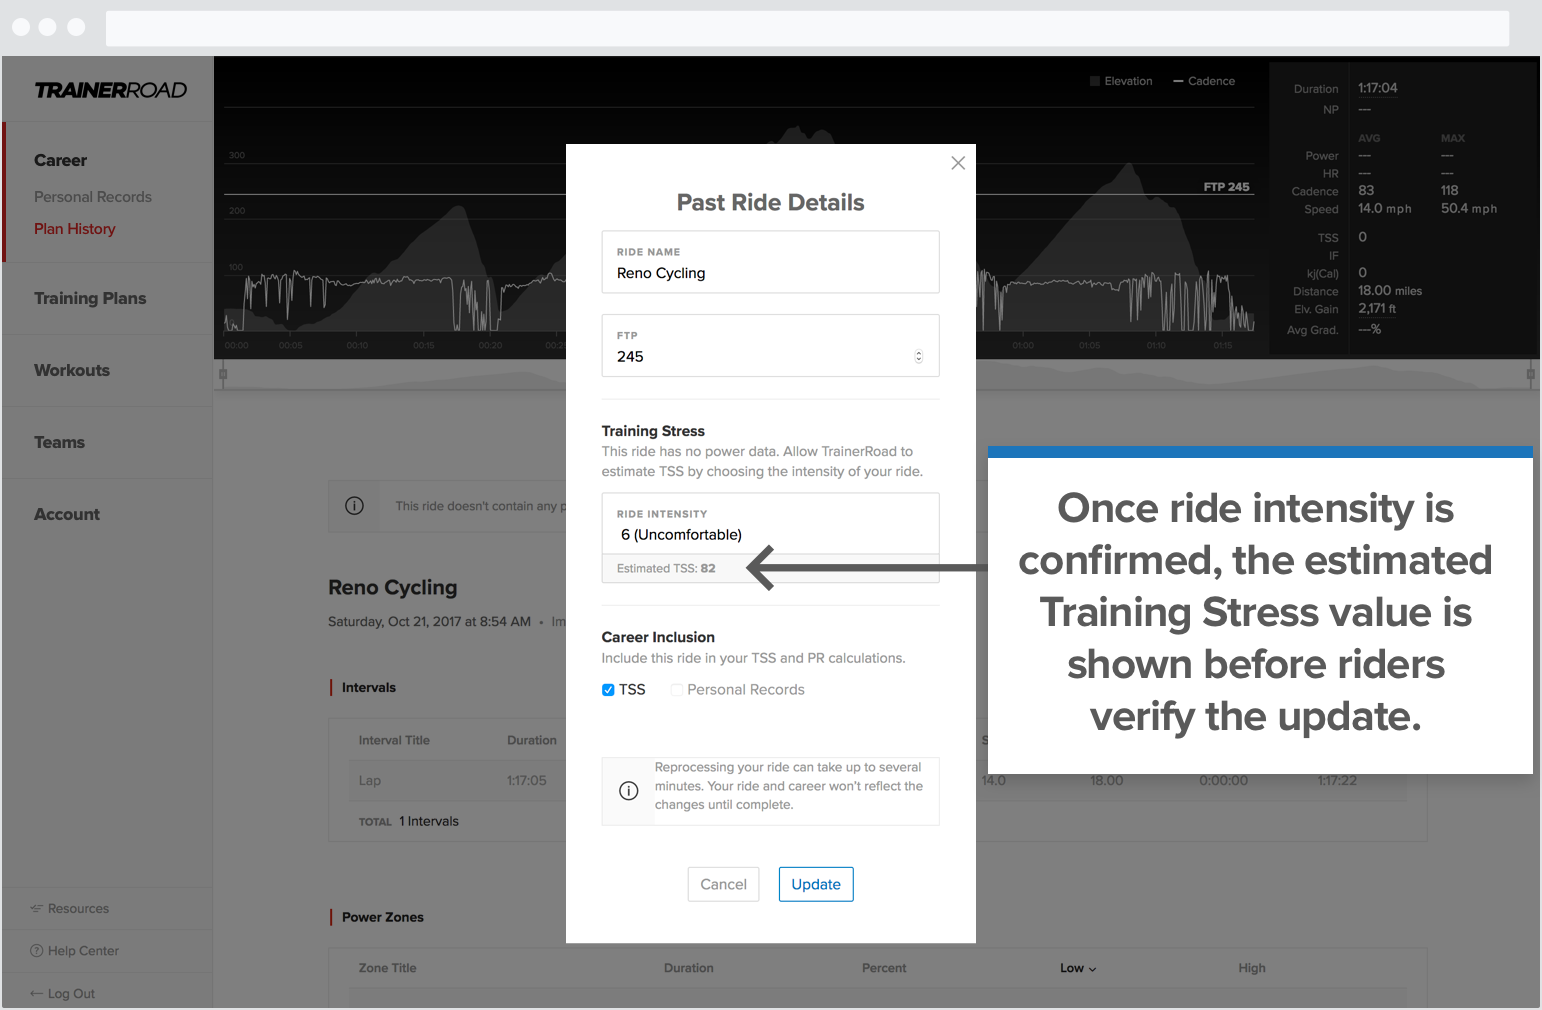1542x1010 pixels.
Task: Click the Training Stress heading
Action: point(653,431)
